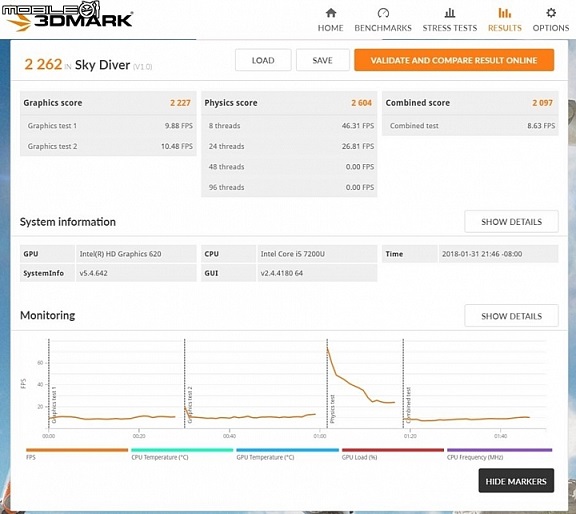Open the Home icon in navigation
This screenshot has height=514, width=576.
click(331, 13)
